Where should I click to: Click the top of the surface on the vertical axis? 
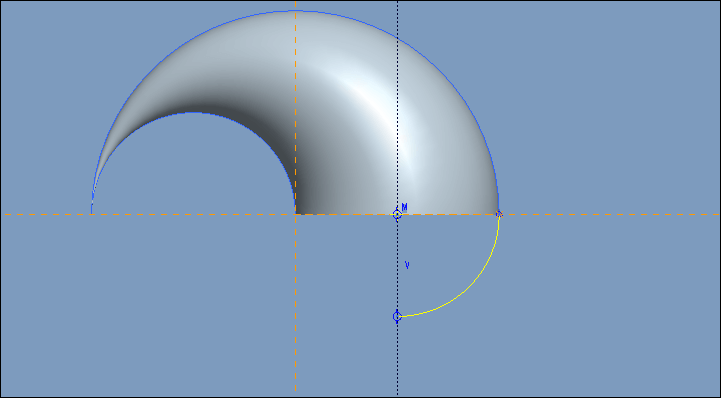coord(295,10)
